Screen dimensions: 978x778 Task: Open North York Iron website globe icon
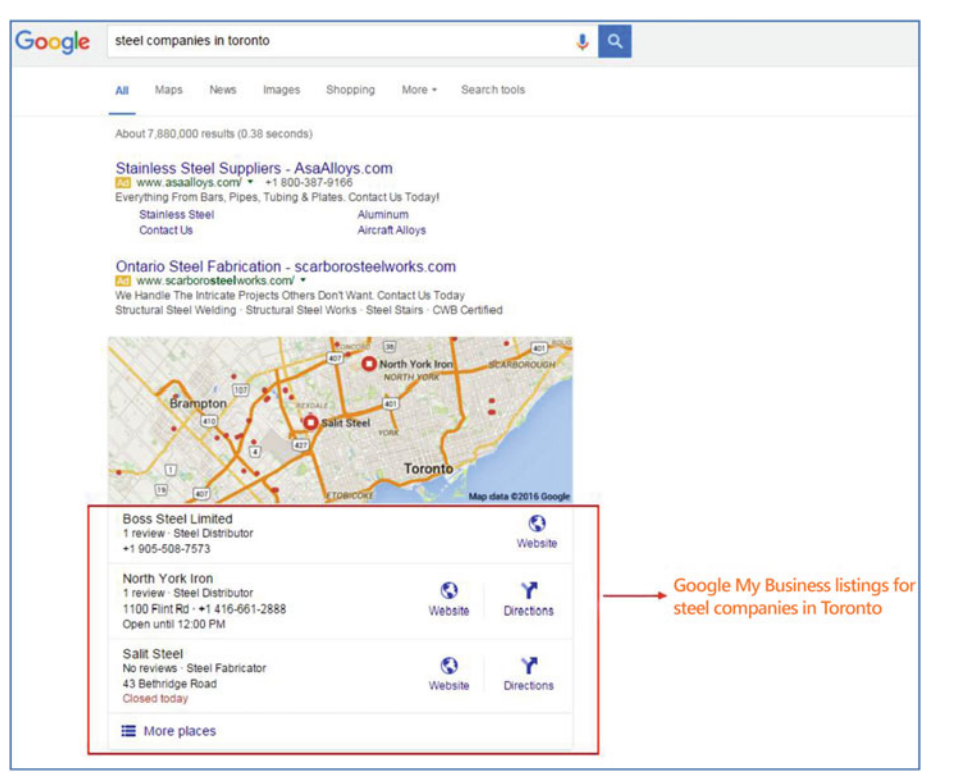[449, 590]
